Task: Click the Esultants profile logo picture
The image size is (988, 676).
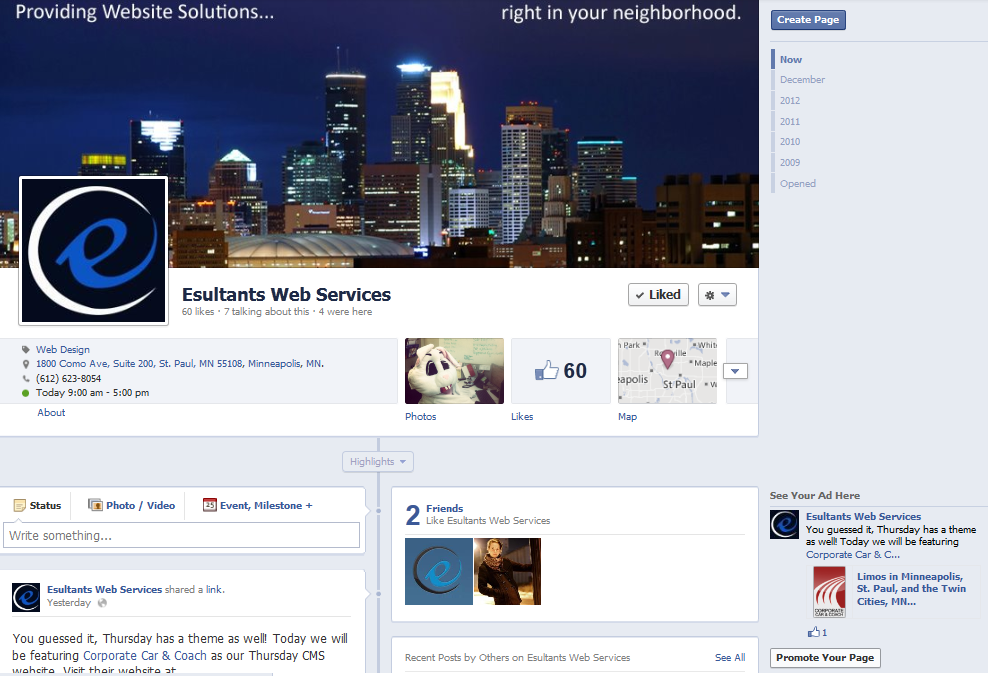Action: coord(94,251)
